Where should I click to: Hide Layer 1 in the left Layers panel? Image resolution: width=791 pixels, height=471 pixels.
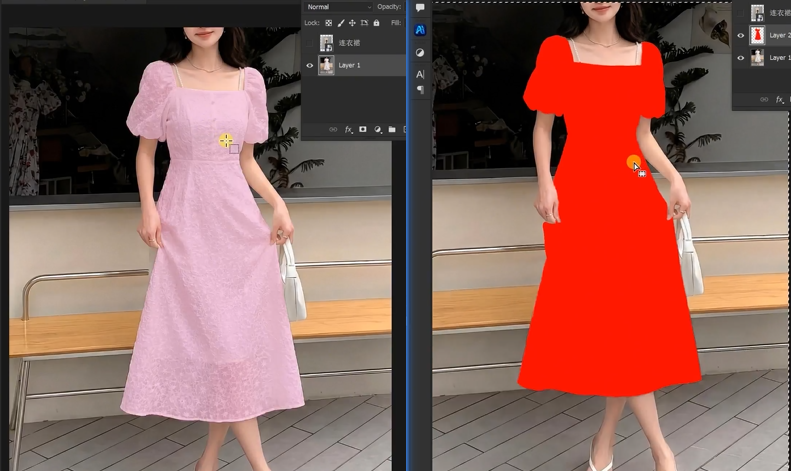[310, 65]
